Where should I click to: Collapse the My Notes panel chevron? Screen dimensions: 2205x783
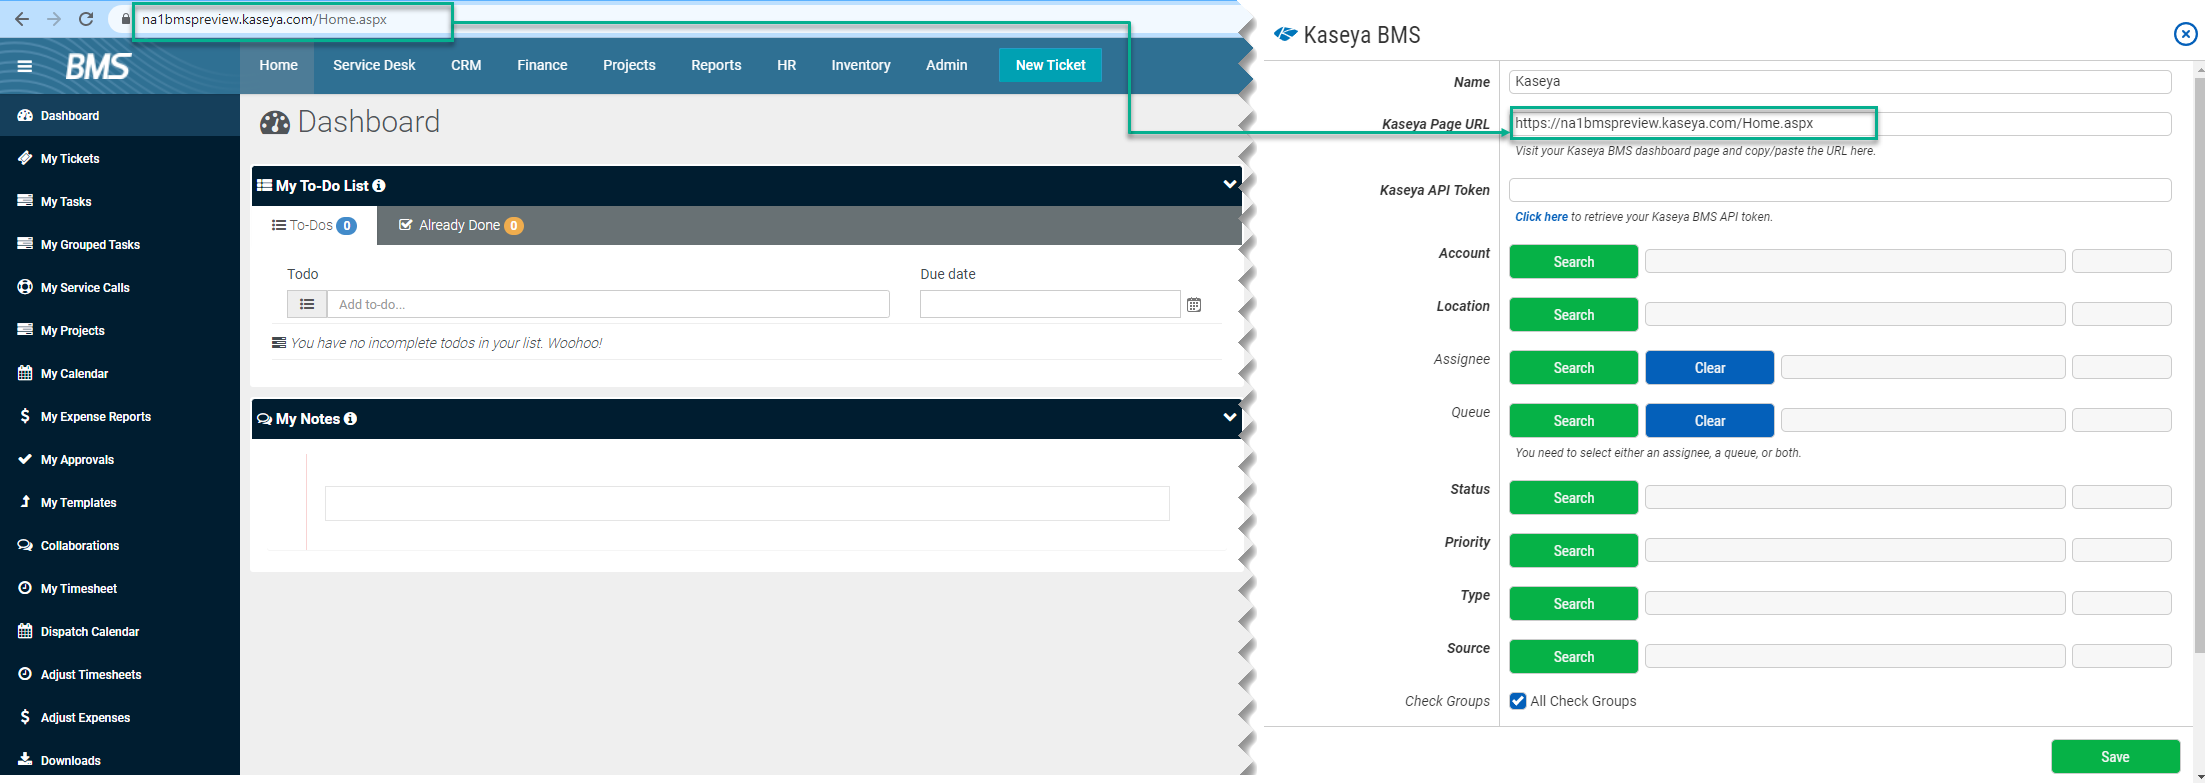[x=1230, y=417]
